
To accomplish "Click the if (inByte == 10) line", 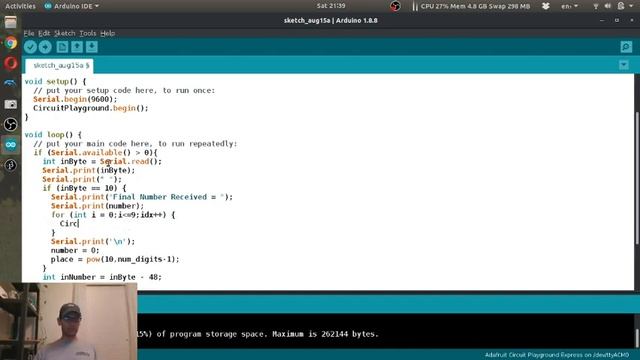I will click(x=84, y=188).
